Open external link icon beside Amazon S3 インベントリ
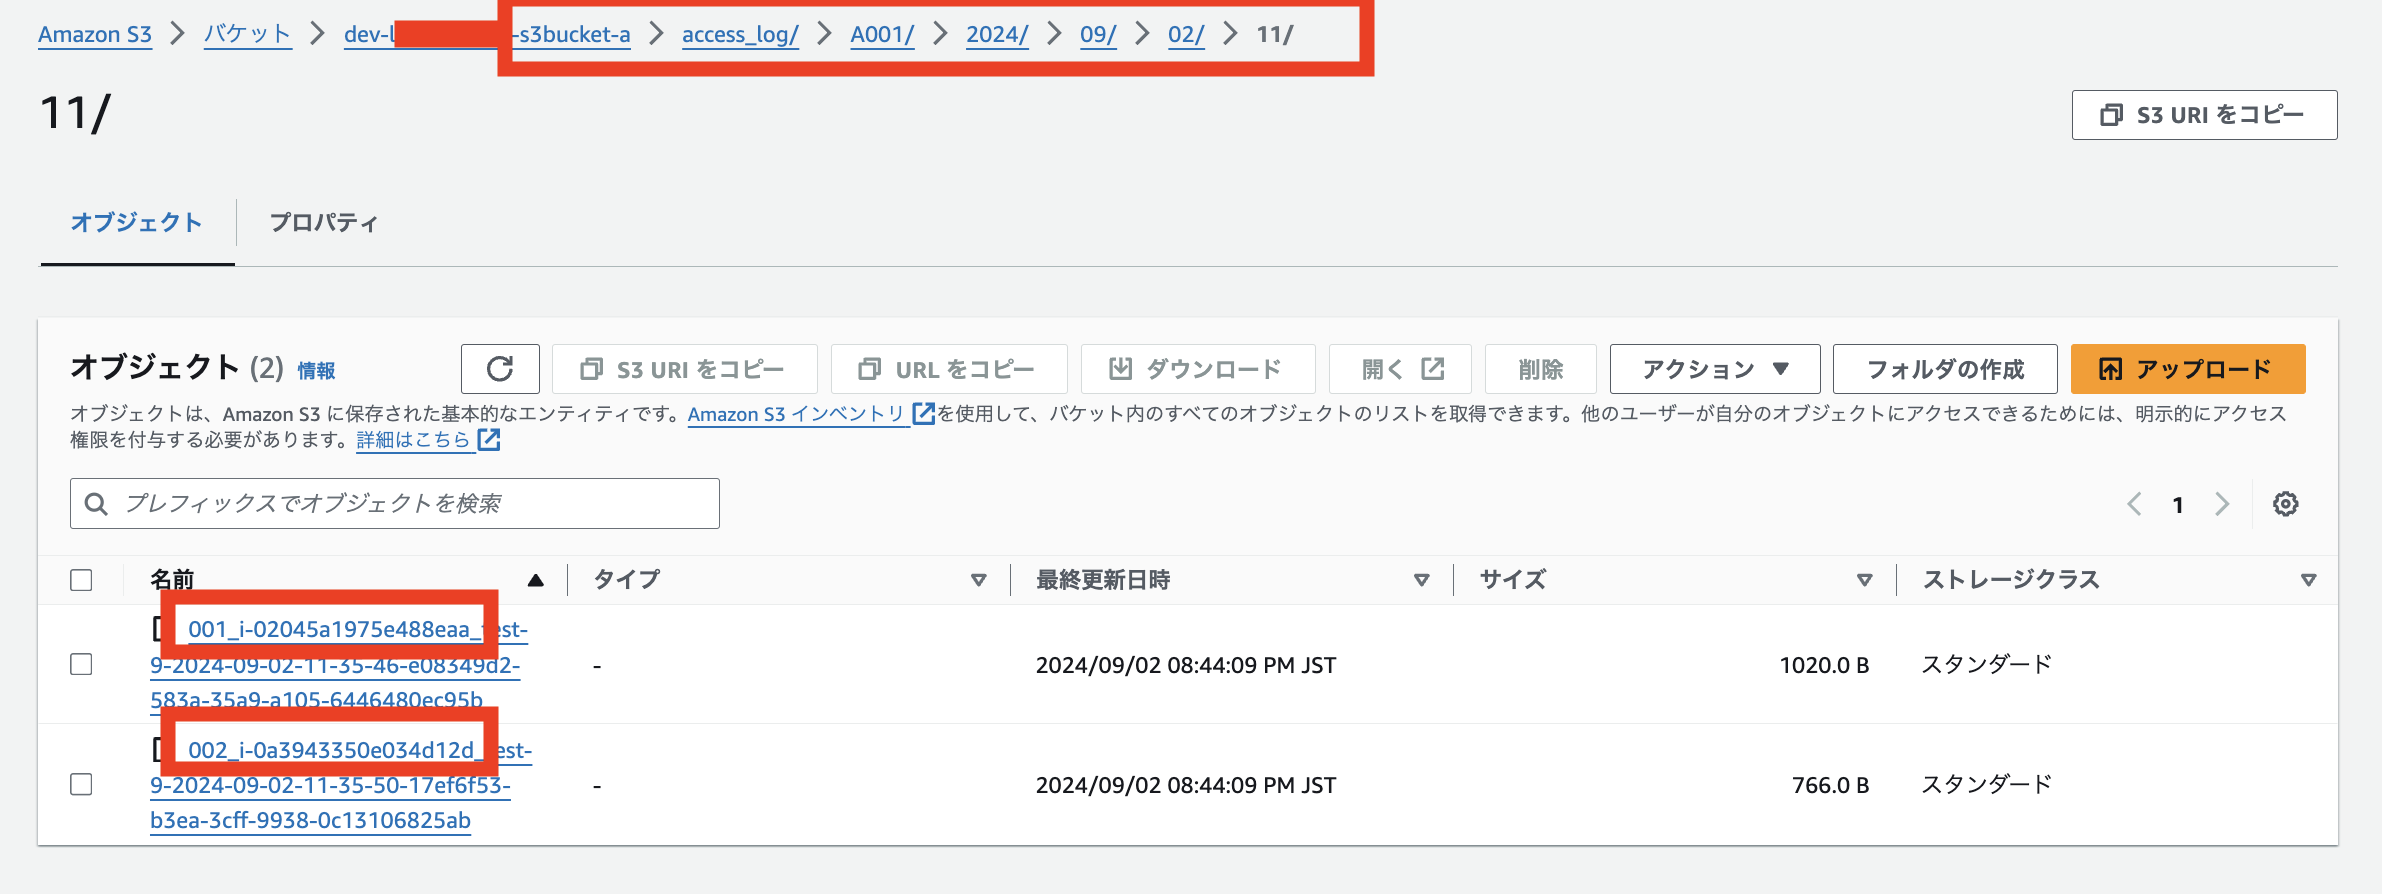This screenshot has height=894, width=2382. (x=924, y=413)
